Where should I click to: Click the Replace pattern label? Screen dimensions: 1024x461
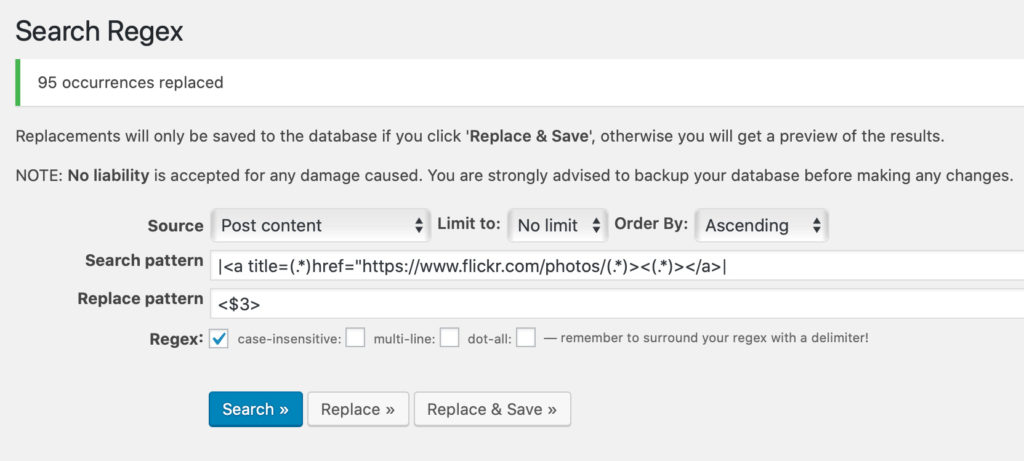click(140, 299)
